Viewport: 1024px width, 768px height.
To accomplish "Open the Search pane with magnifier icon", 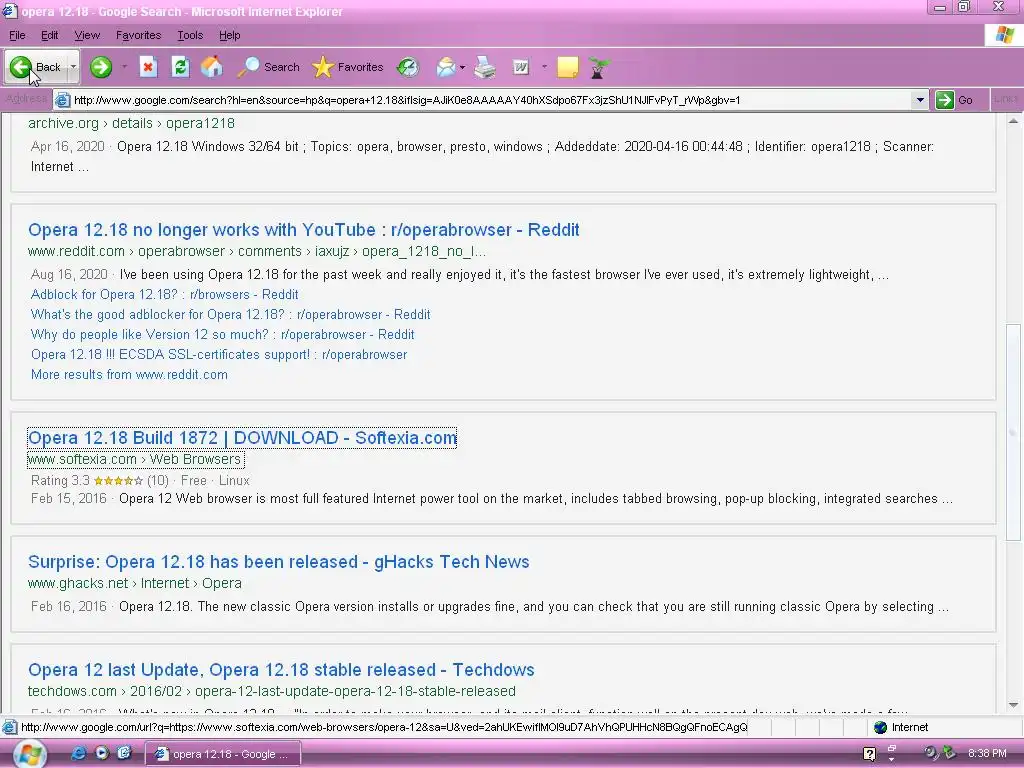I will pyautogui.click(x=268, y=67).
